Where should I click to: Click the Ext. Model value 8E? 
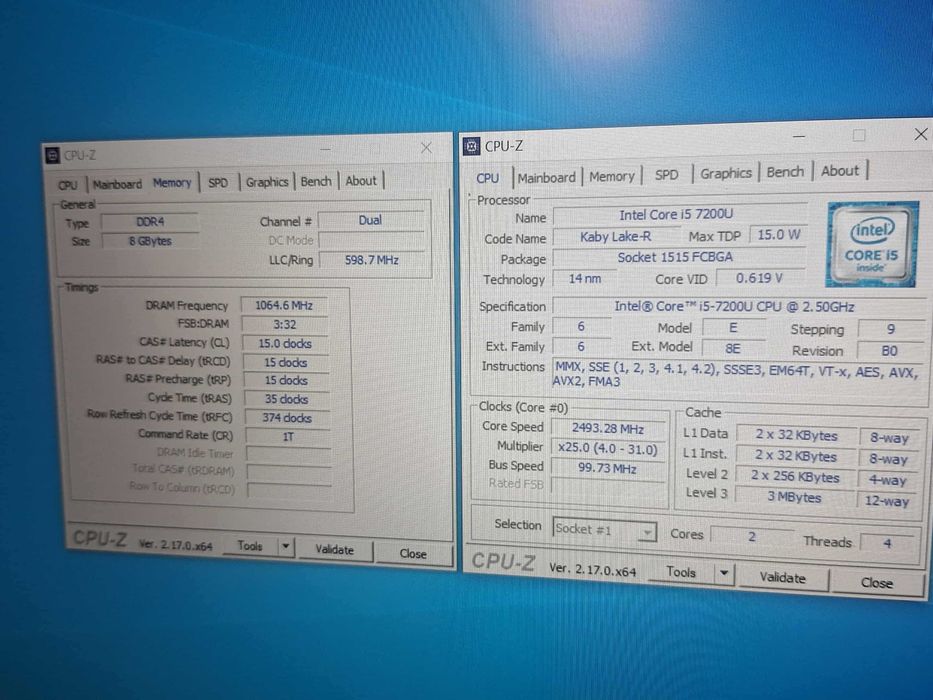(732, 349)
